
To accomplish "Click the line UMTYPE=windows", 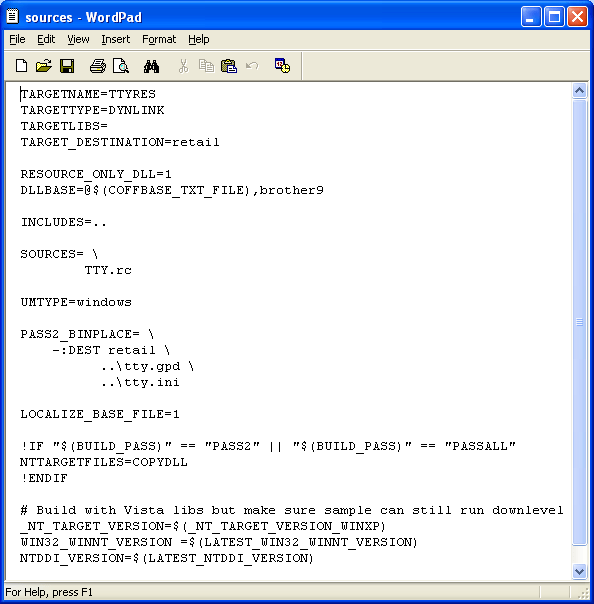I will pos(76,302).
